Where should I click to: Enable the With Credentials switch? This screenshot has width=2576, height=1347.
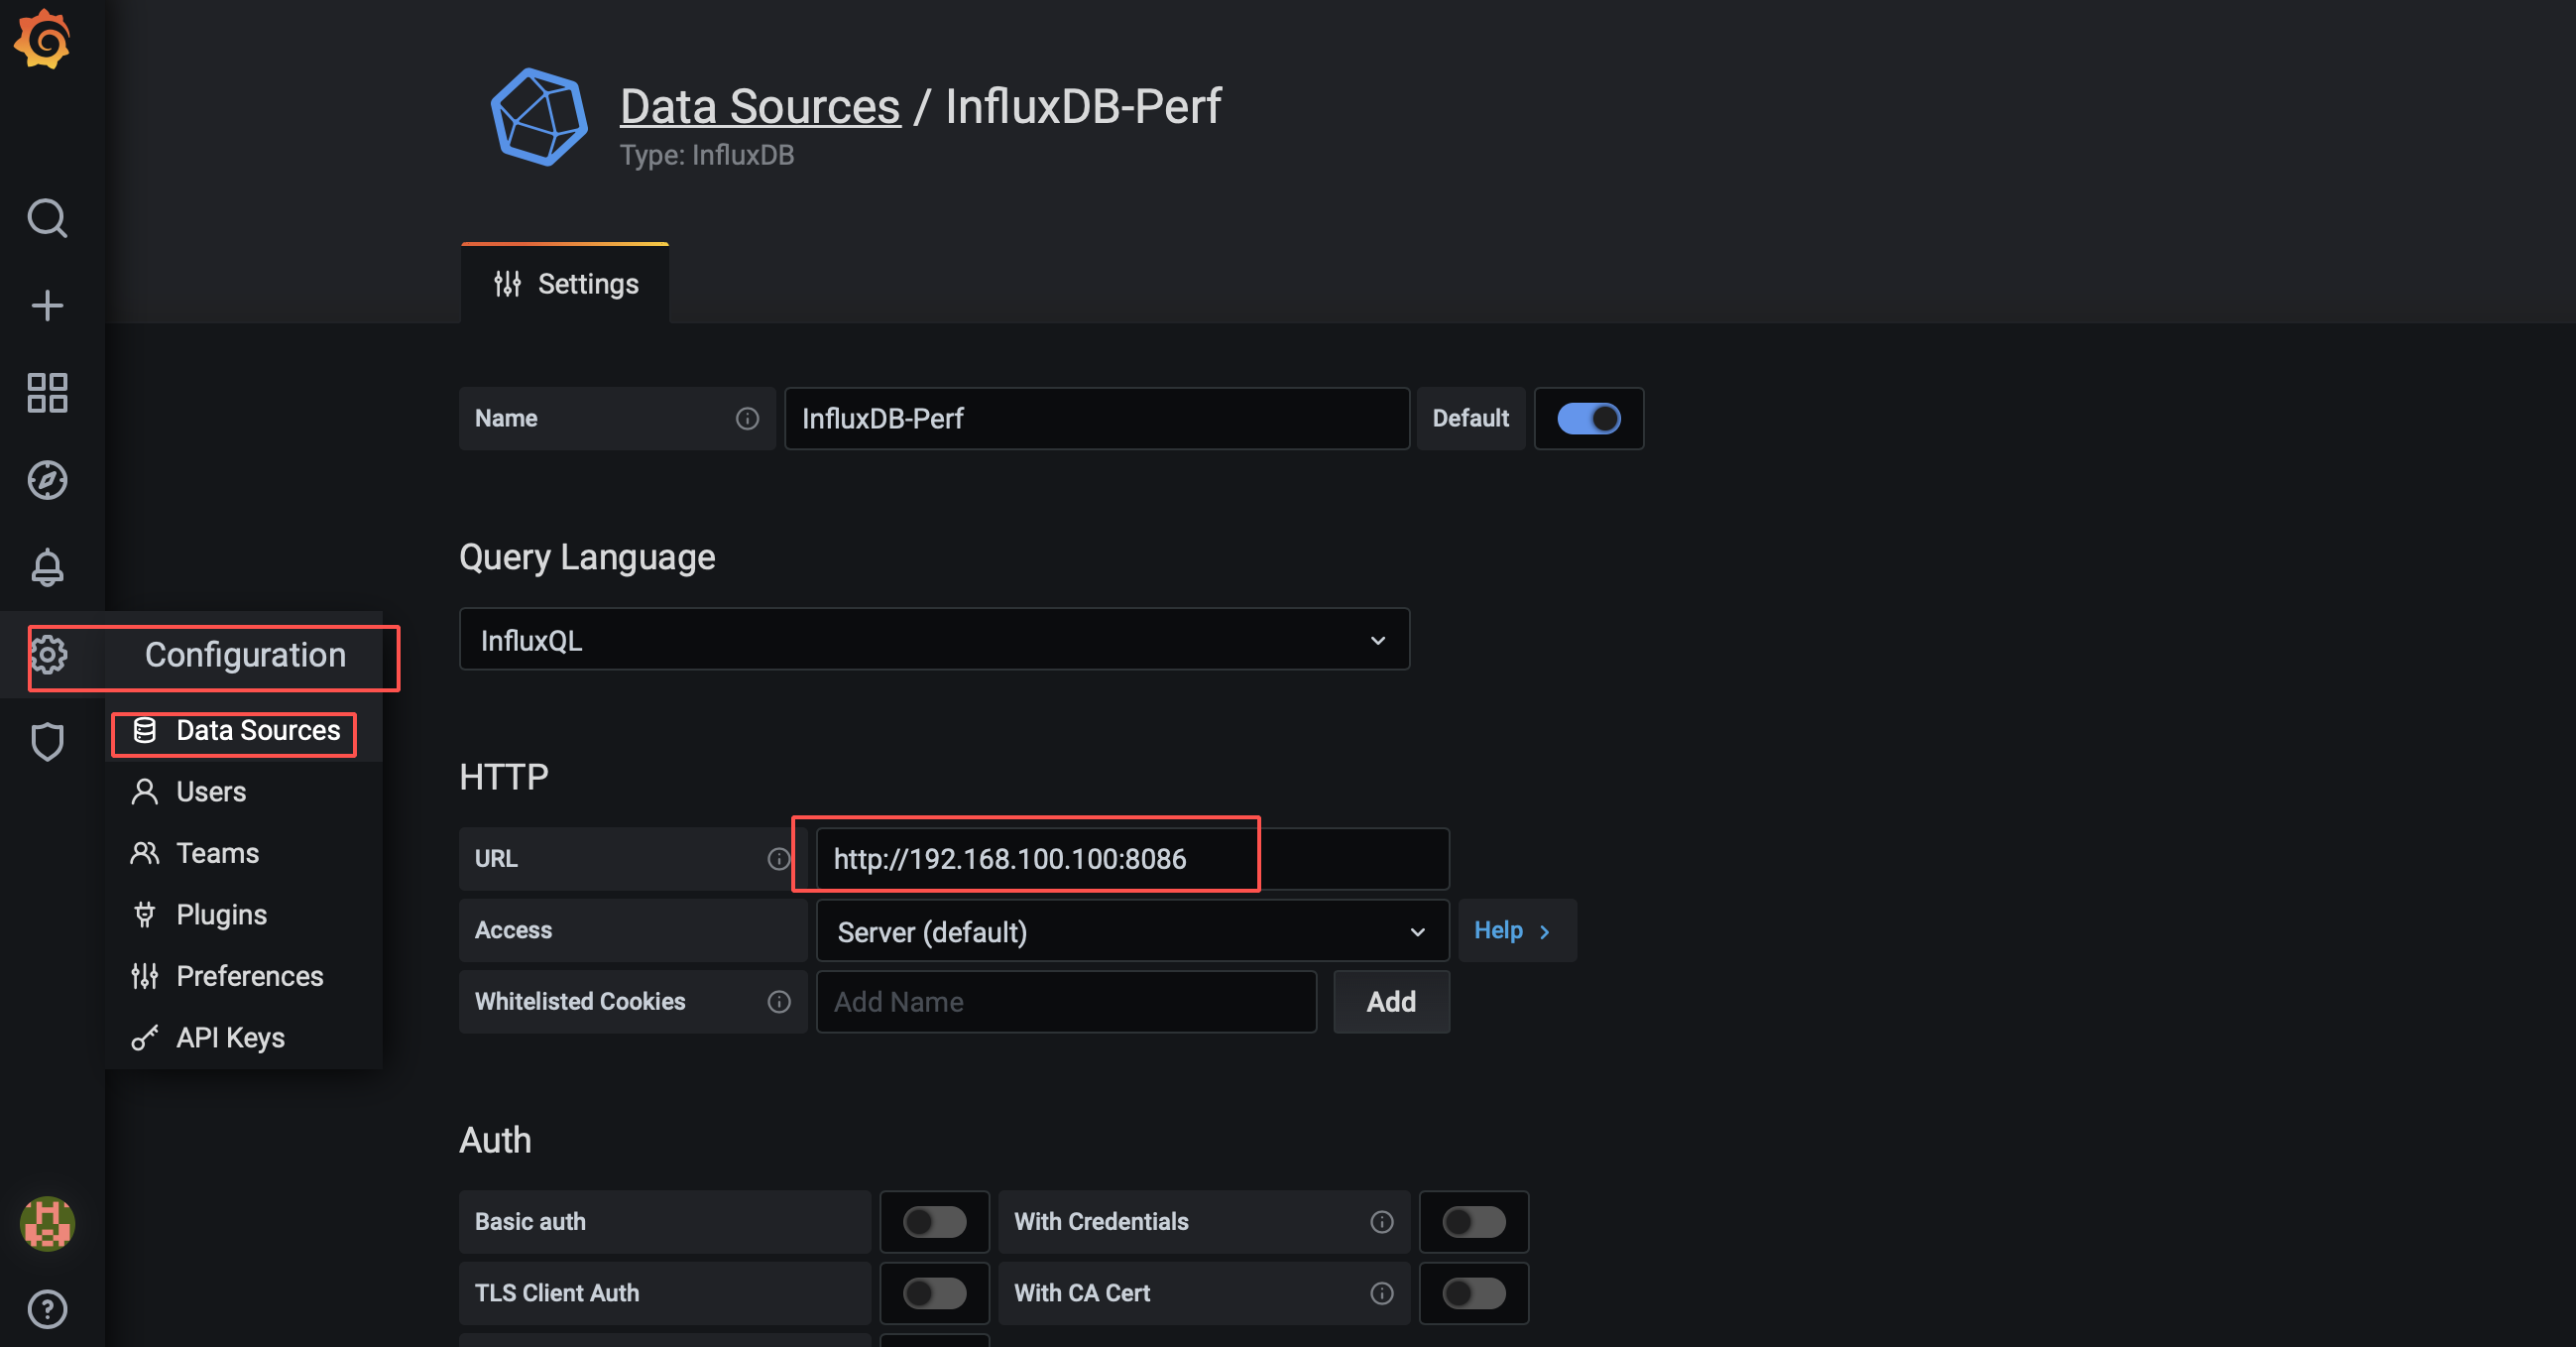1474,1222
